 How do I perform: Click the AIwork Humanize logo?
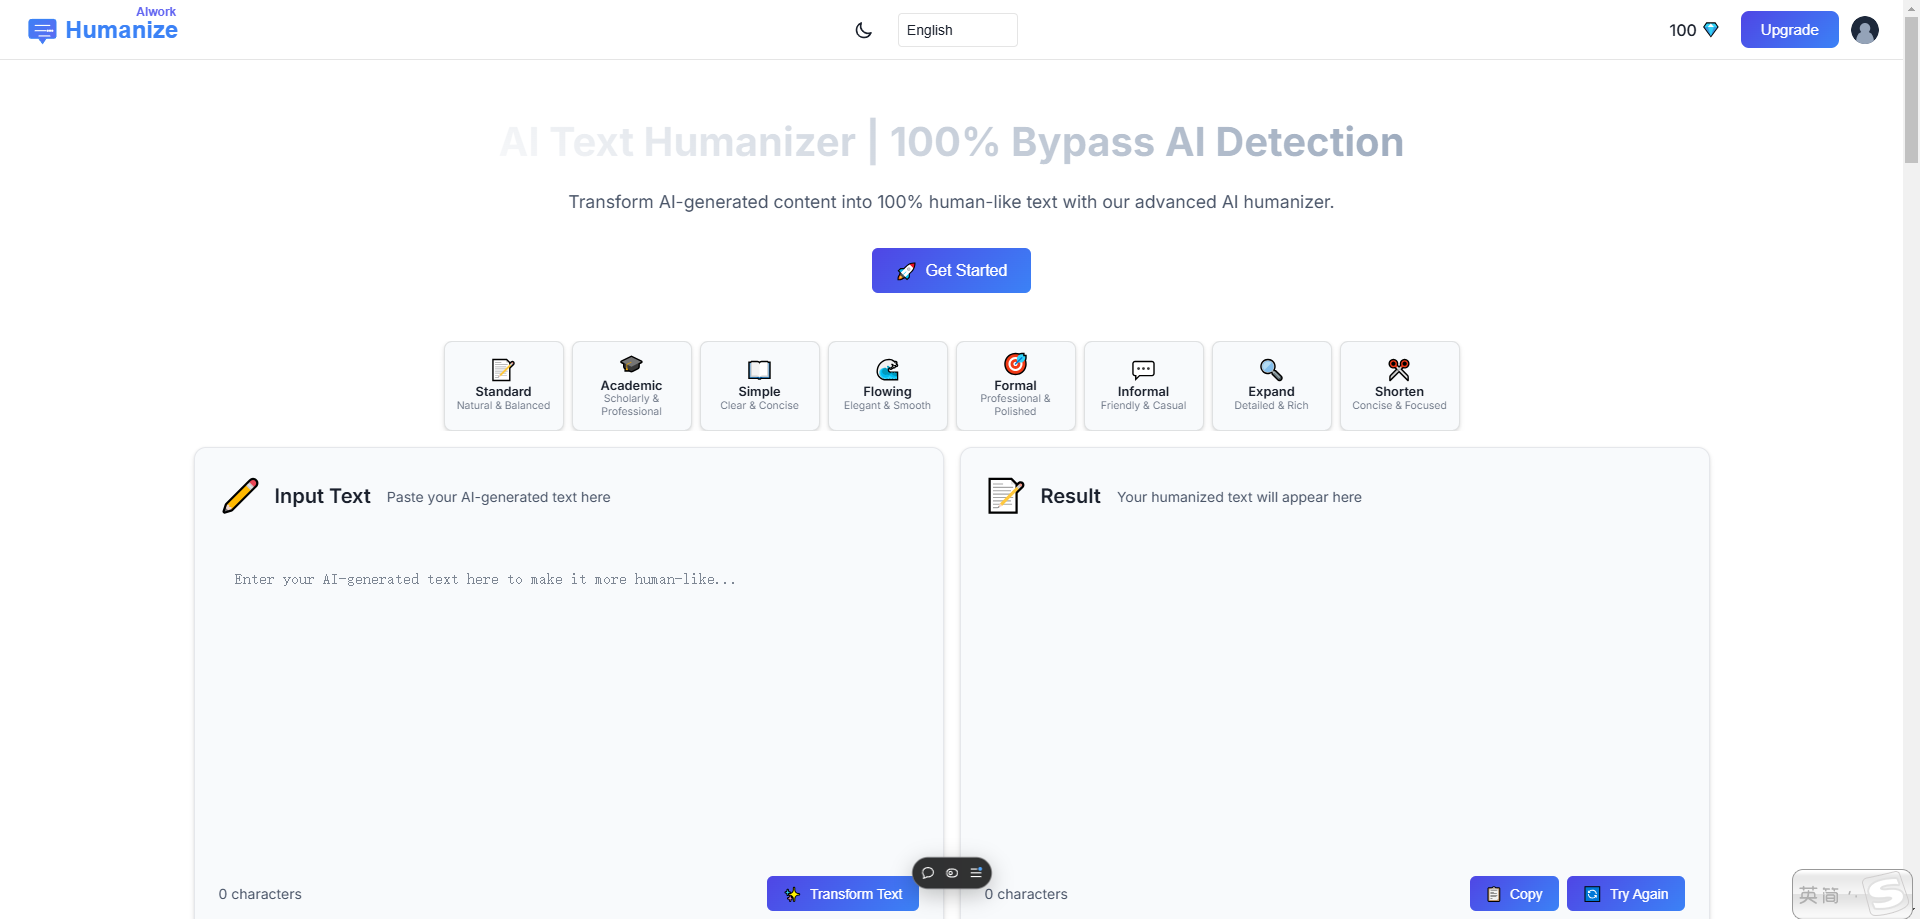(103, 26)
